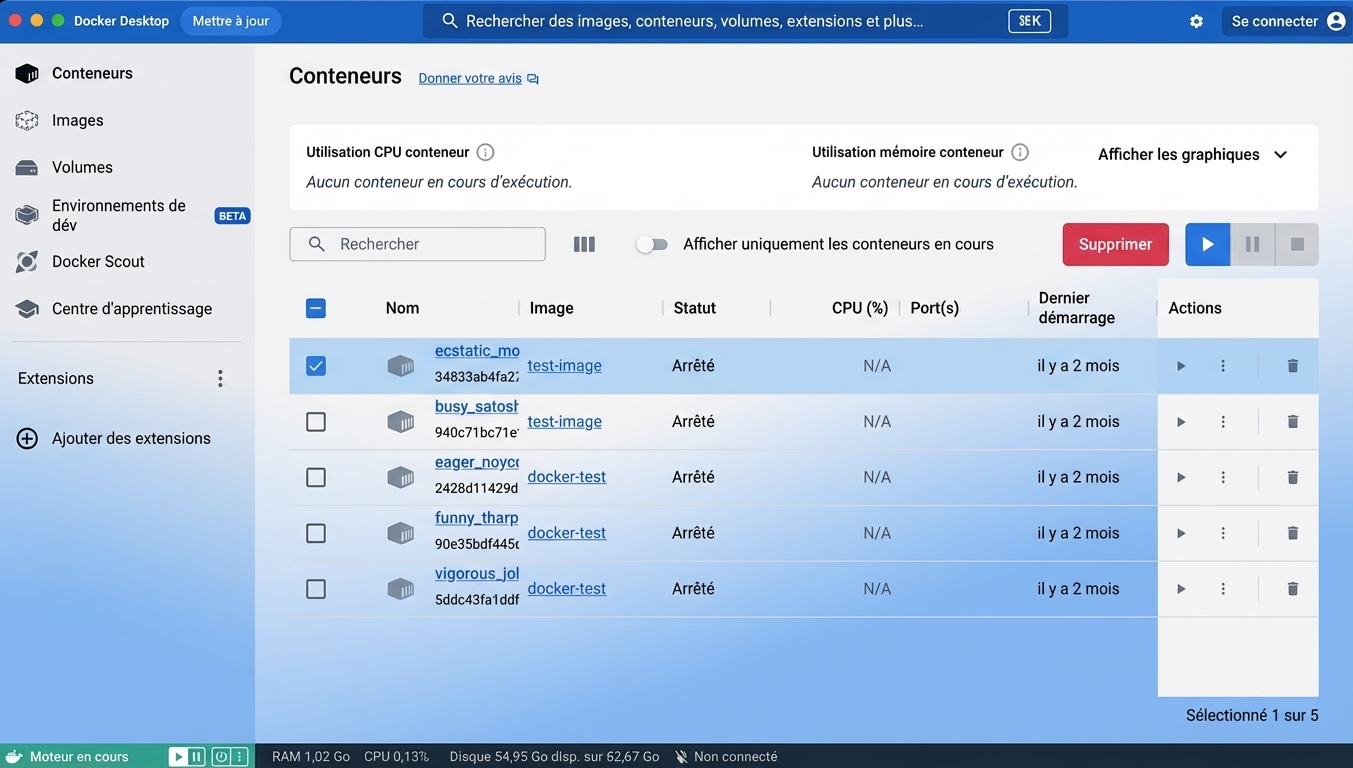Check the vigorous_jol container checkbox
The height and width of the screenshot is (768, 1353).
click(316, 589)
